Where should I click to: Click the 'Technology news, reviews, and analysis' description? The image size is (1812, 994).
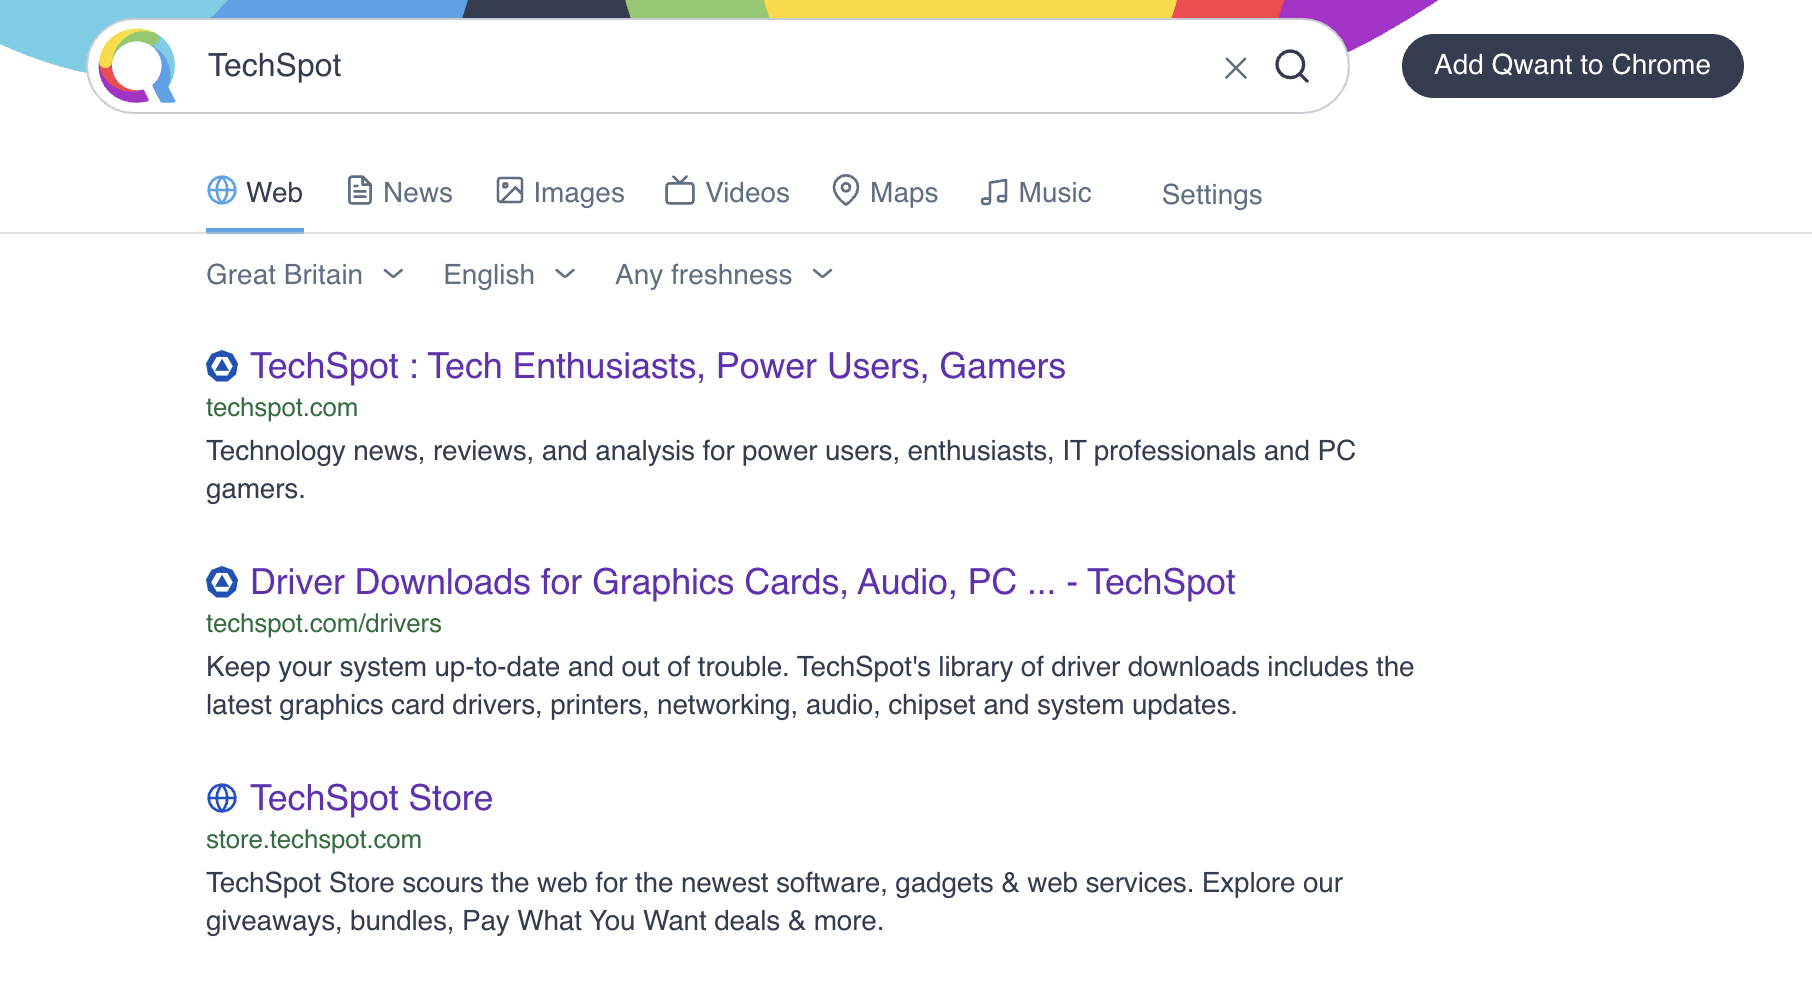780,470
